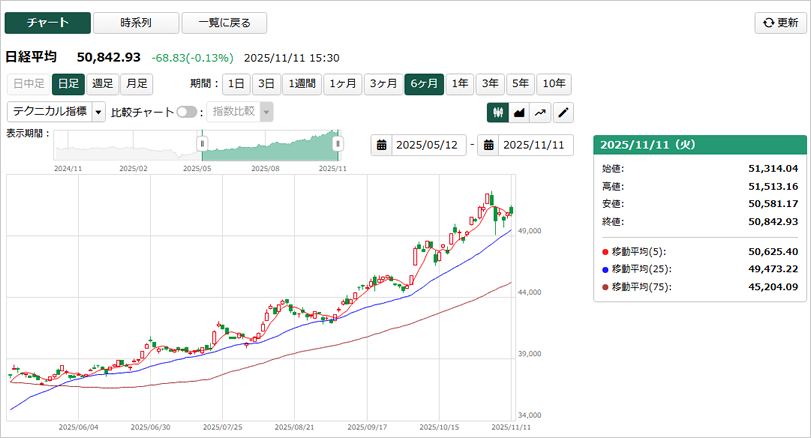
Task: Switch to the 時系列 tab
Action: pyautogui.click(x=136, y=23)
